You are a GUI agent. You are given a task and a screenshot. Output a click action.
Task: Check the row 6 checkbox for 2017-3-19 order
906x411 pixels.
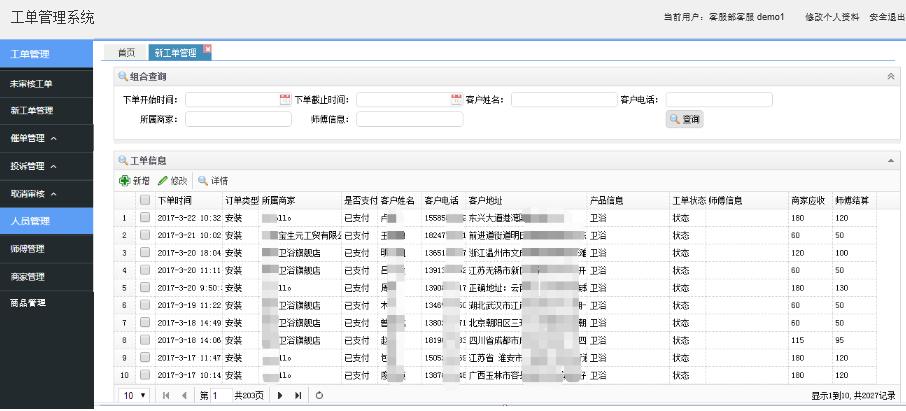tap(145, 304)
